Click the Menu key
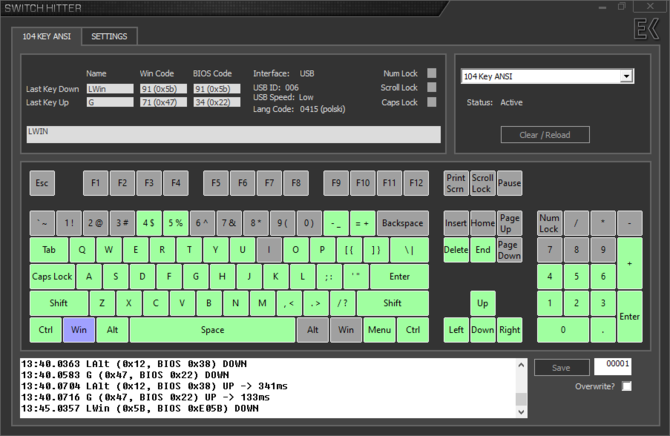 pyautogui.click(x=379, y=330)
